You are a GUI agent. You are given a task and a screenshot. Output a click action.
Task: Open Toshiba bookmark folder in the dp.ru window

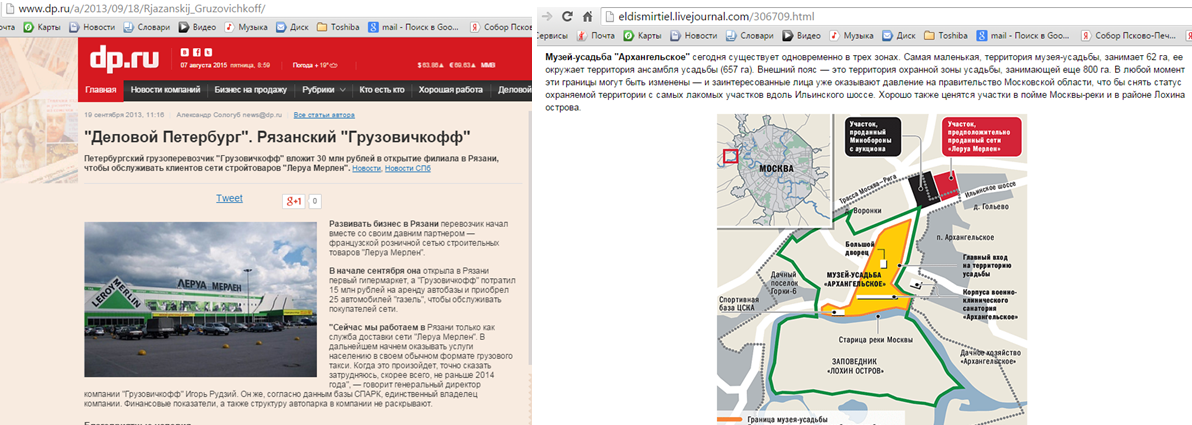338,27
